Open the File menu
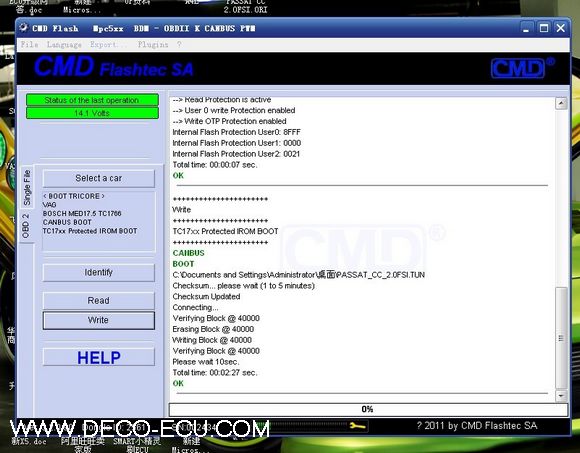Image resolution: width=580 pixels, height=453 pixels. (x=30, y=45)
